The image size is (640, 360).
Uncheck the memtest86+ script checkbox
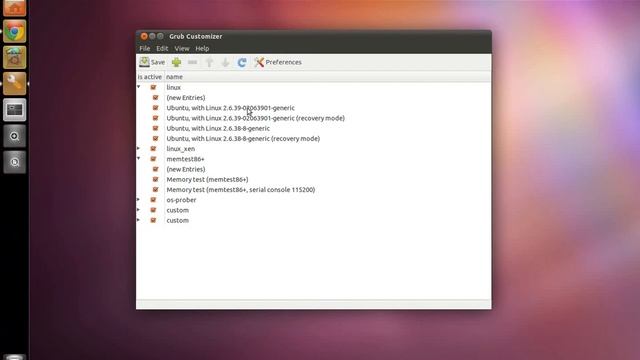pos(153,159)
